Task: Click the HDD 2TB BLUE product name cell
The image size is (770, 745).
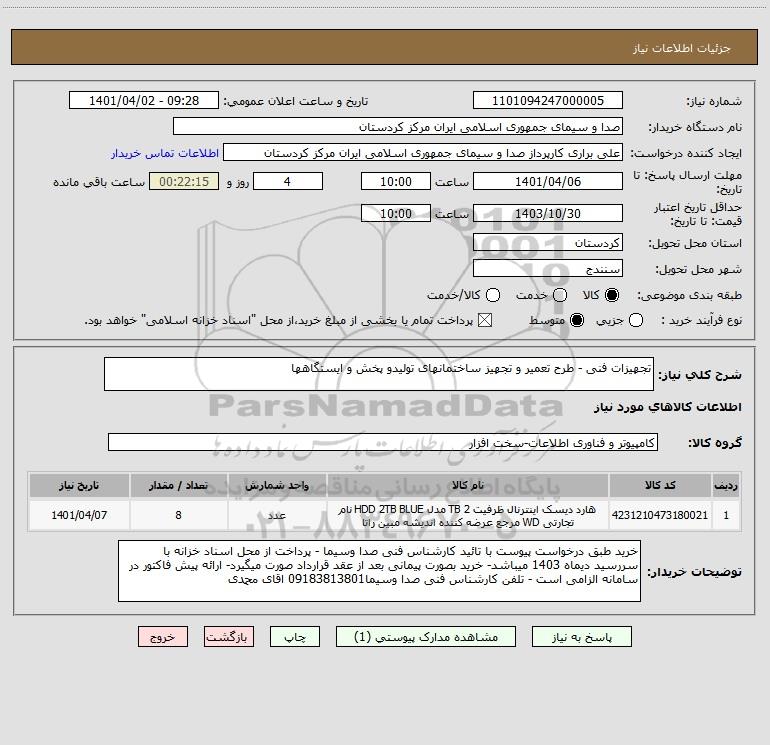Action: point(468,515)
